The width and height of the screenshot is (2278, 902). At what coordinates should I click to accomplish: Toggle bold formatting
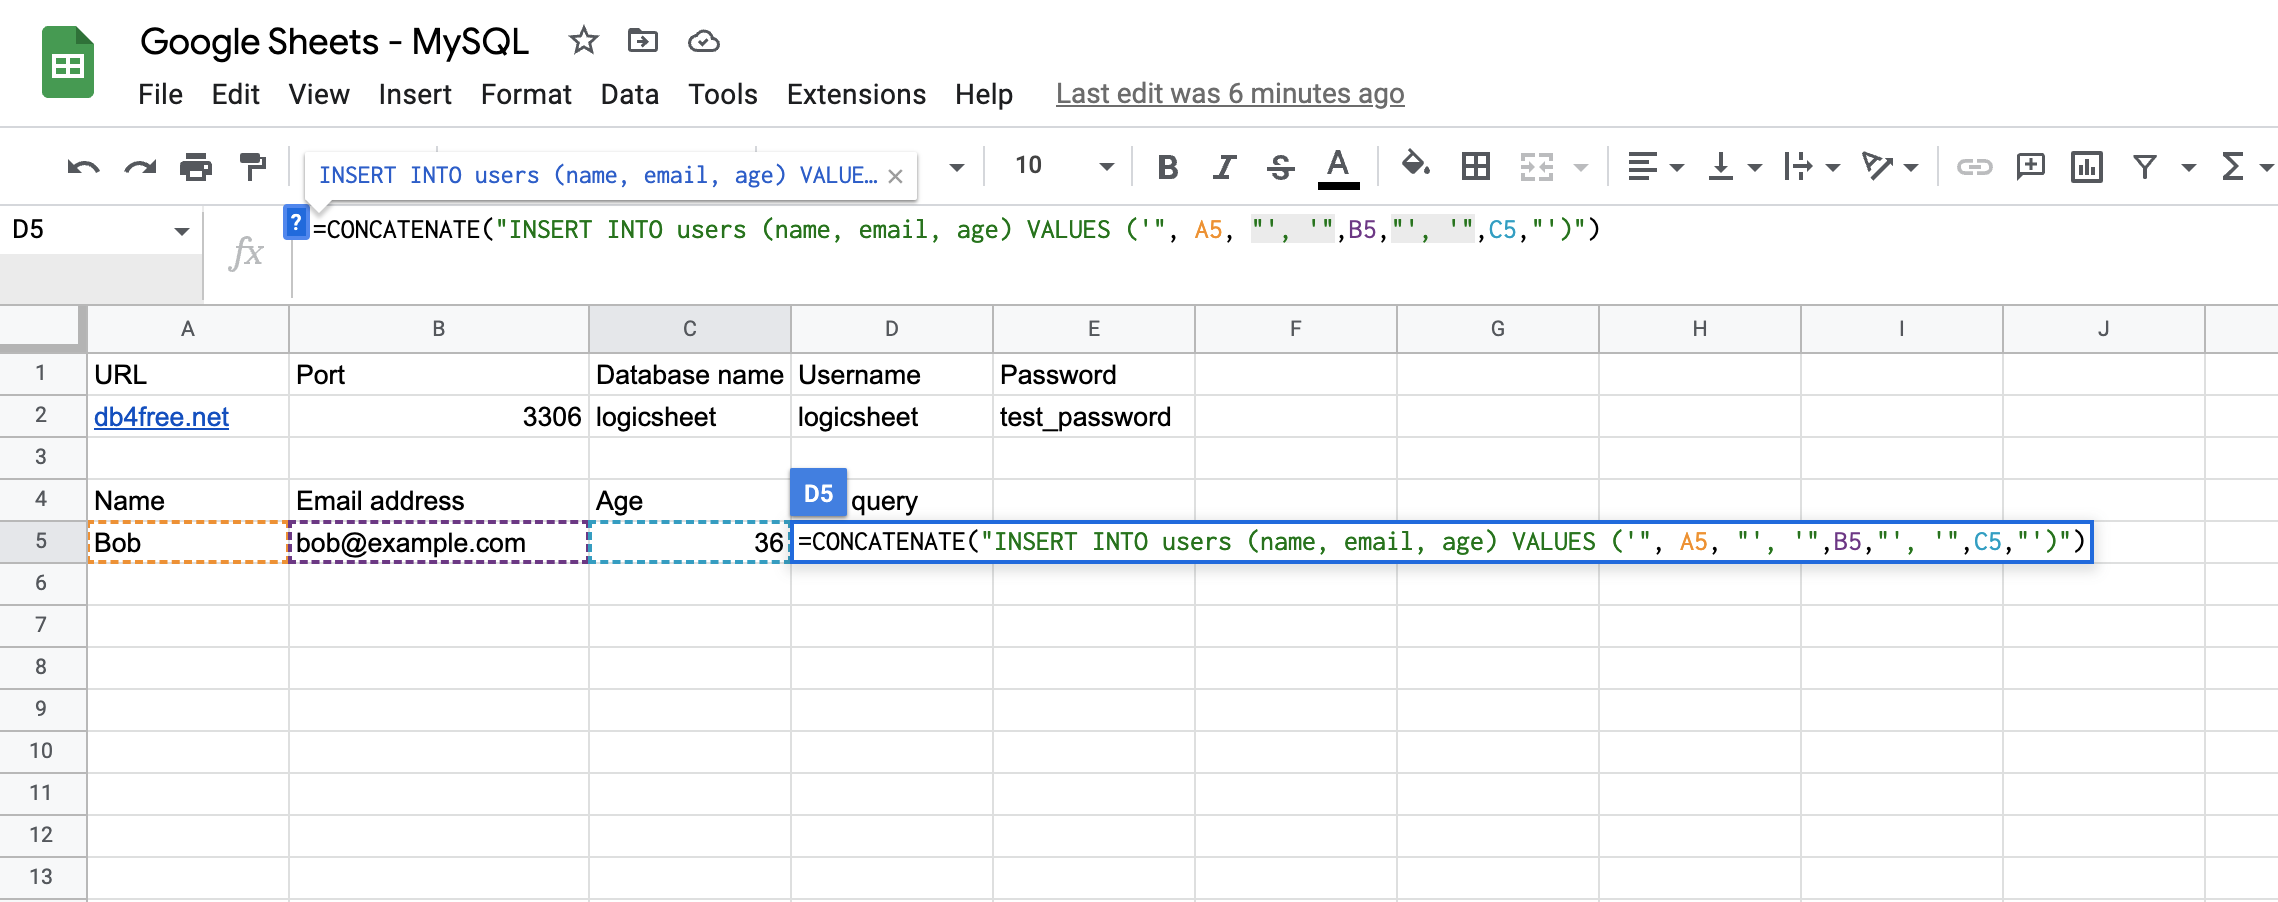point(1167,167)
